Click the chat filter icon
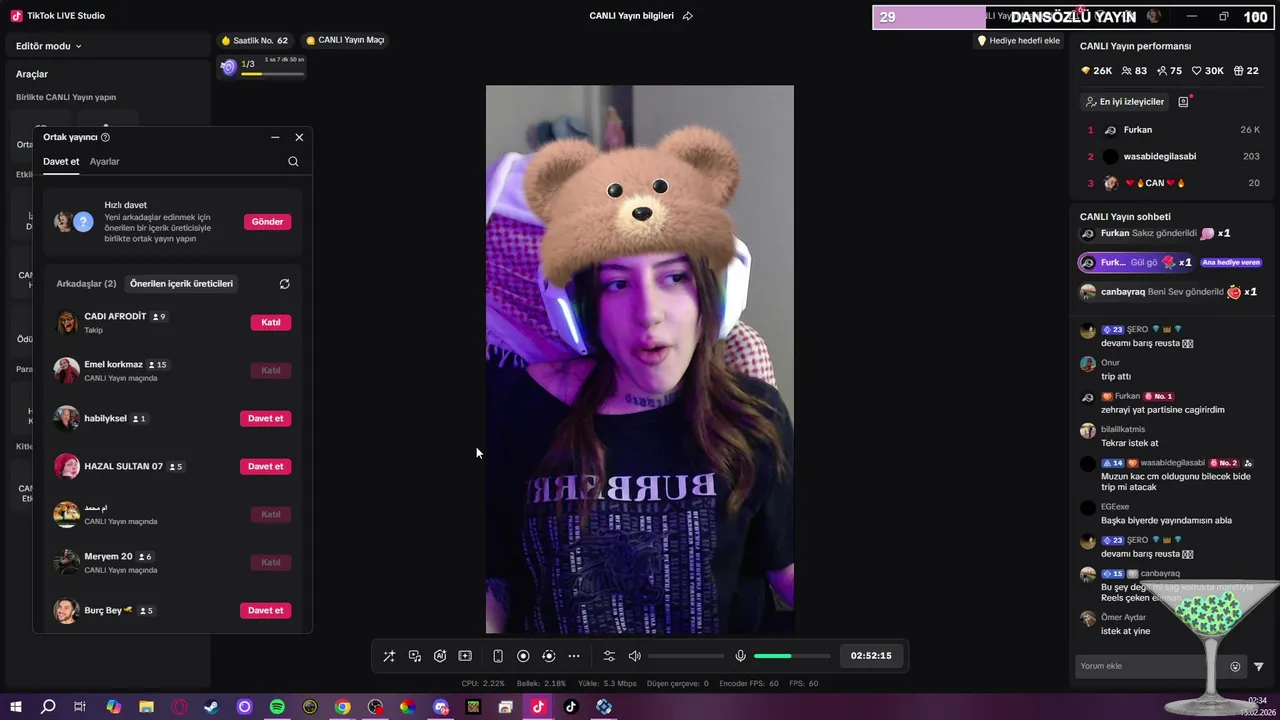Screen dimensions: 1280x720 [x=1259, y=667]
